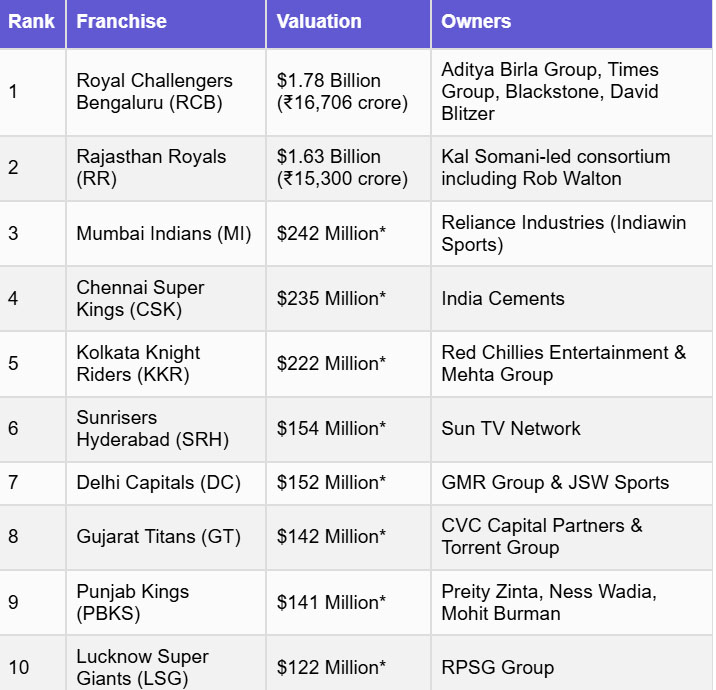Select the Royal Challengers Bengaluru (RCB) cell

click(155, 91)
